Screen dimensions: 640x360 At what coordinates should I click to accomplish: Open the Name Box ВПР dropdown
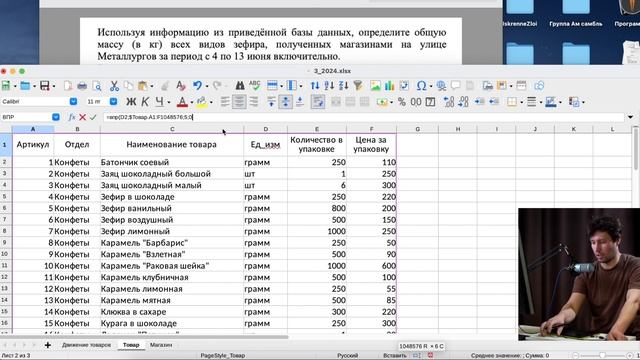[56, 117]
